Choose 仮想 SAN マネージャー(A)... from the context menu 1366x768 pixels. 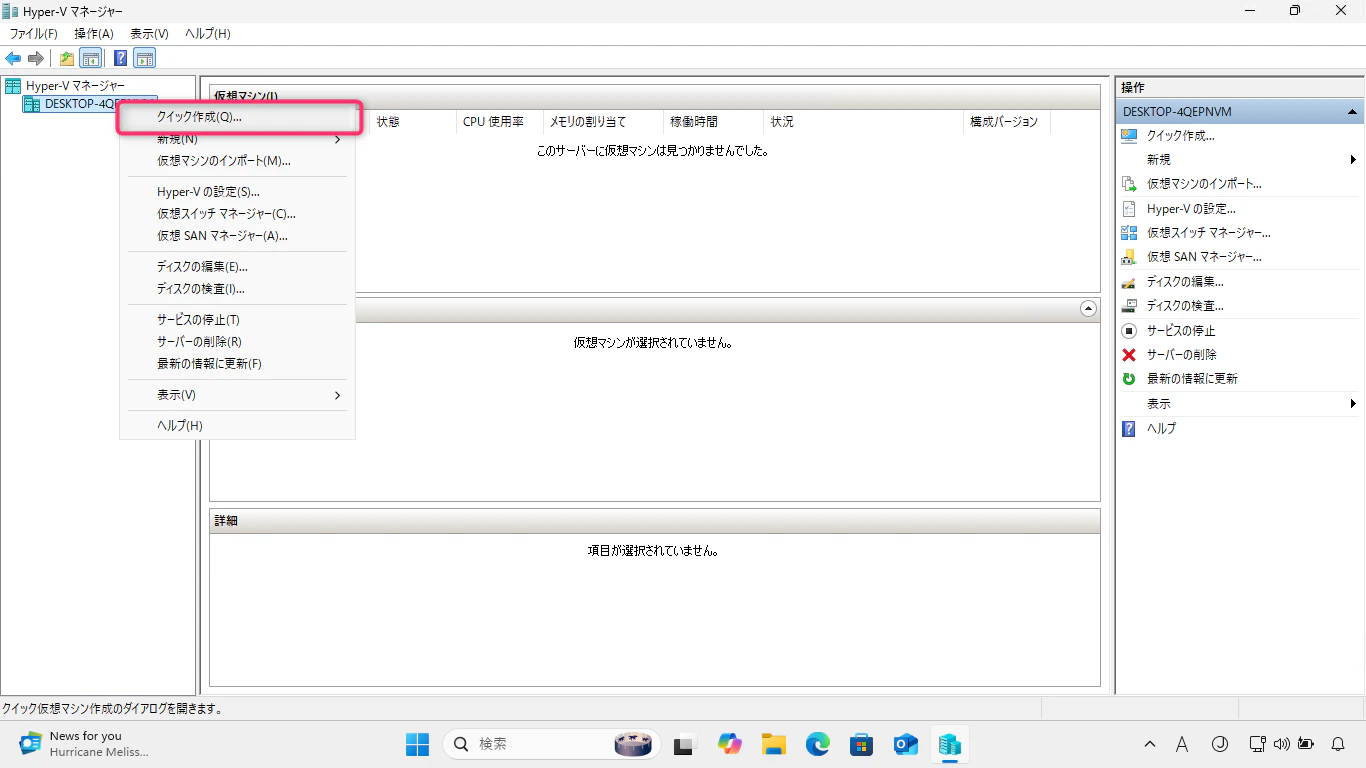click(237, 236)
